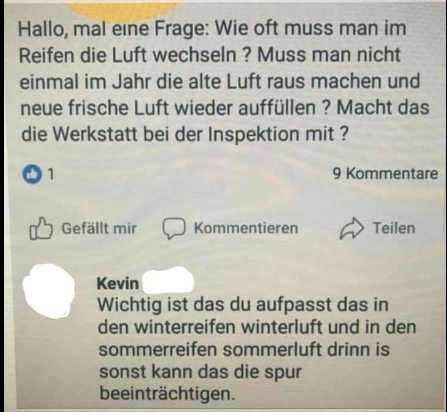447x412 pixels.
Task: Click the word beeinträchtigen in Kevin's comment
Action: 167,394
